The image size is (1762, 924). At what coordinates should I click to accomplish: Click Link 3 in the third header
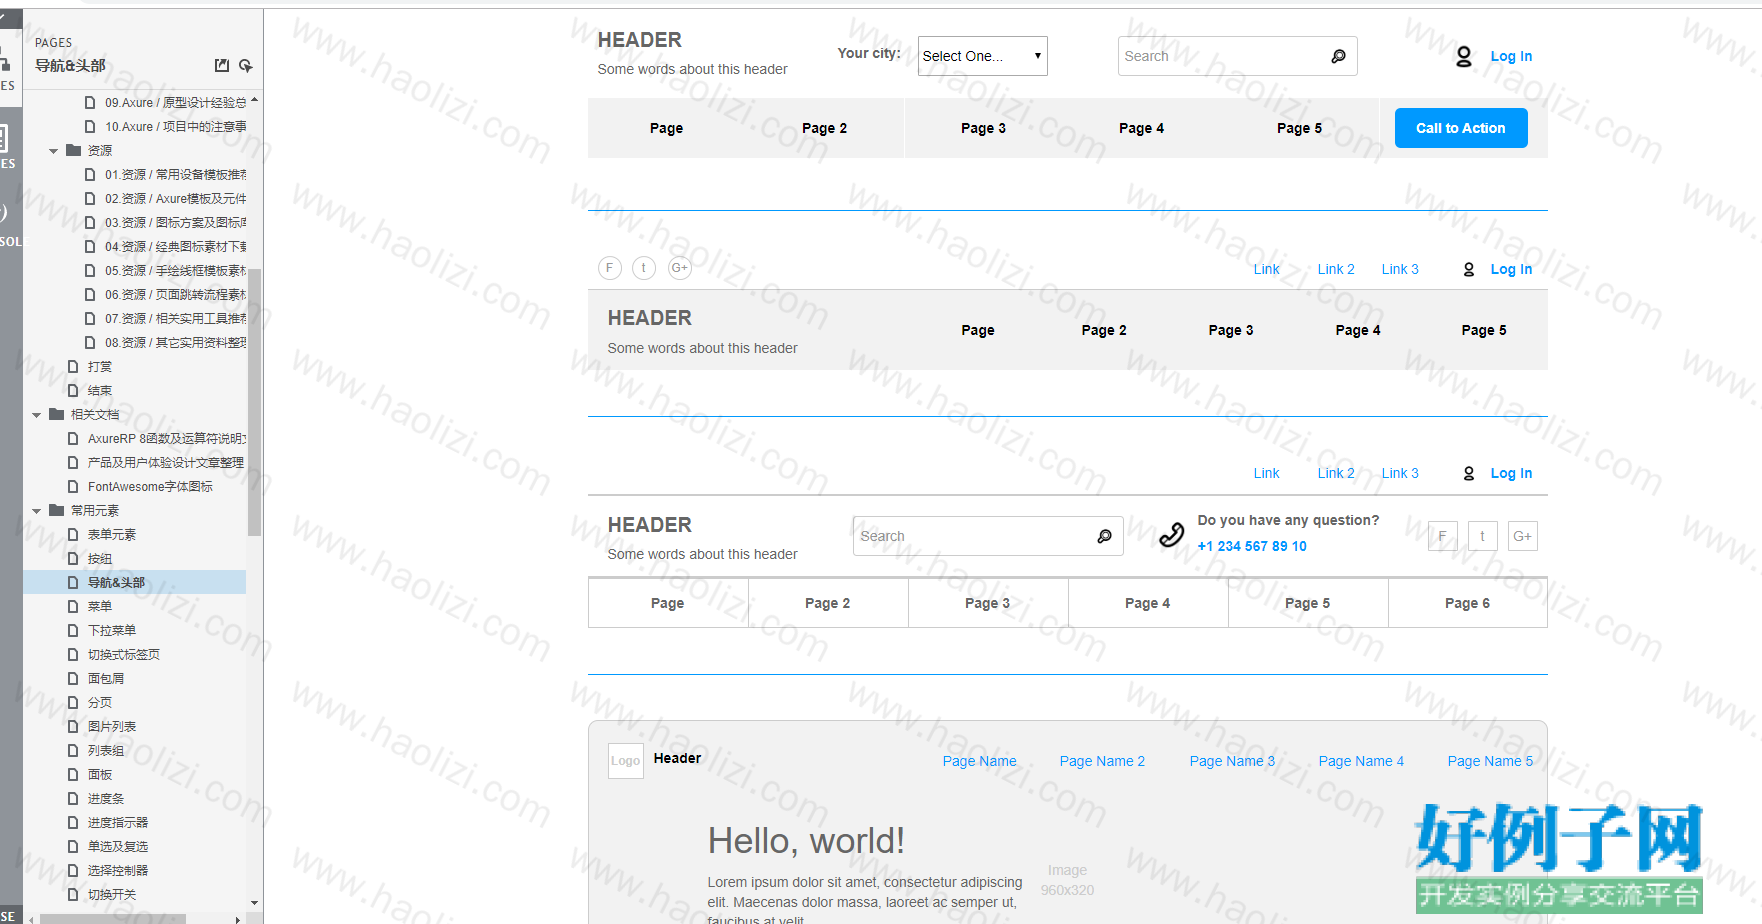pos(1400,473)
